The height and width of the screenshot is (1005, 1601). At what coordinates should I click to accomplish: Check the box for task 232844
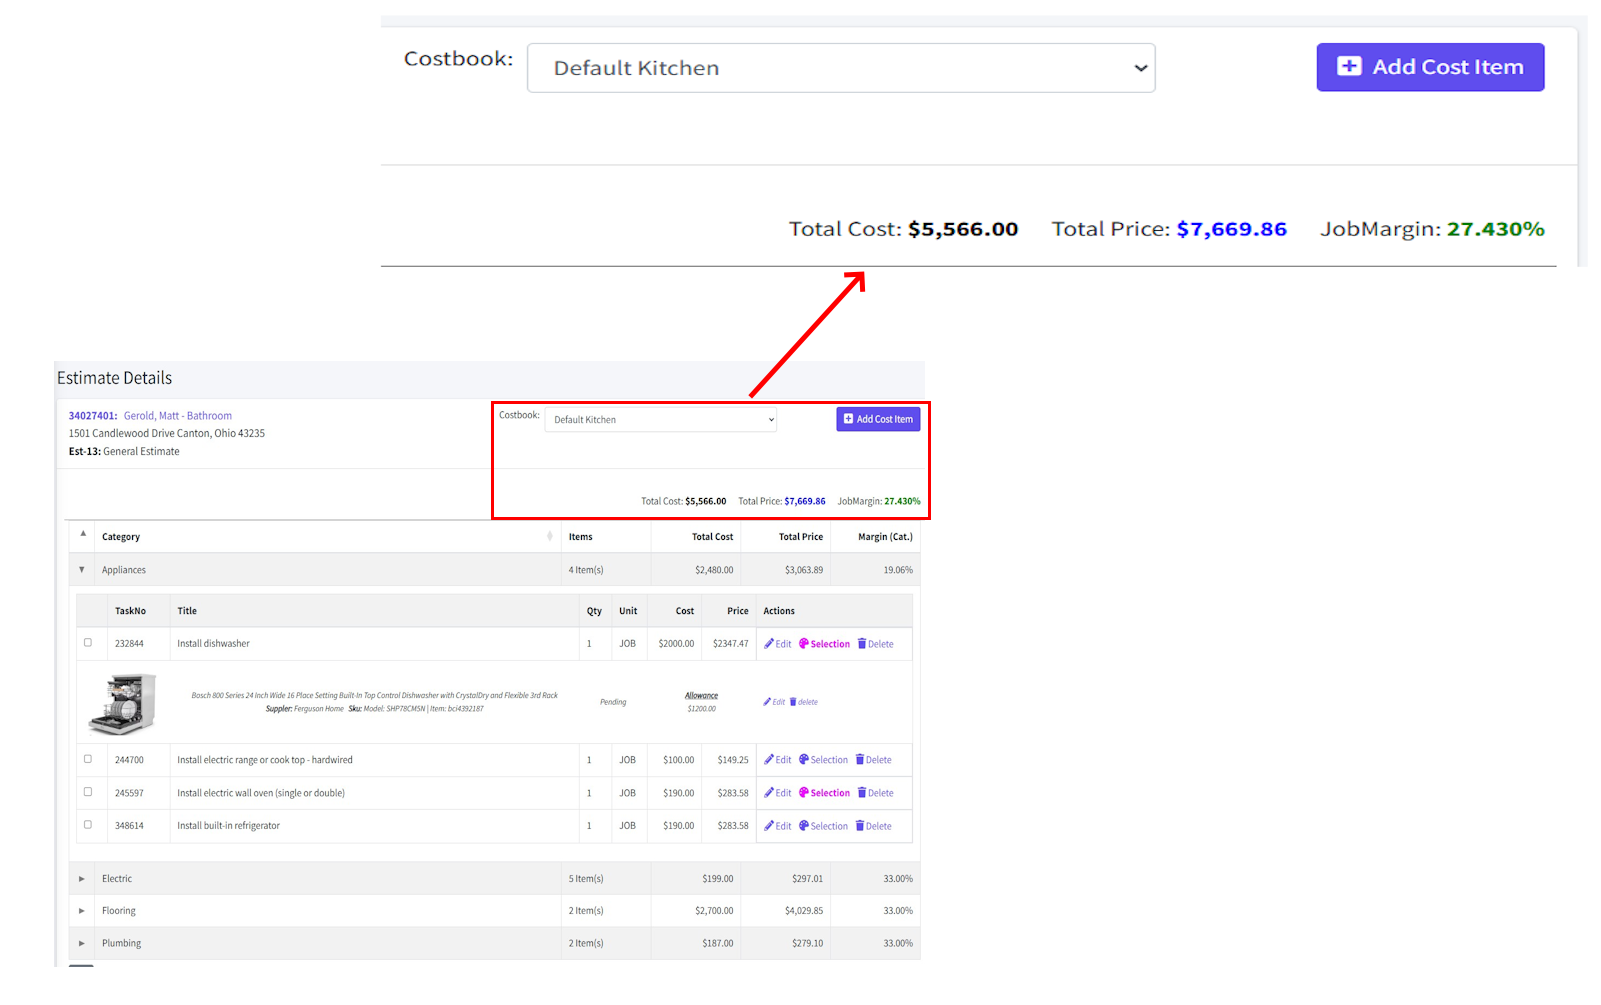pos(88,643)
